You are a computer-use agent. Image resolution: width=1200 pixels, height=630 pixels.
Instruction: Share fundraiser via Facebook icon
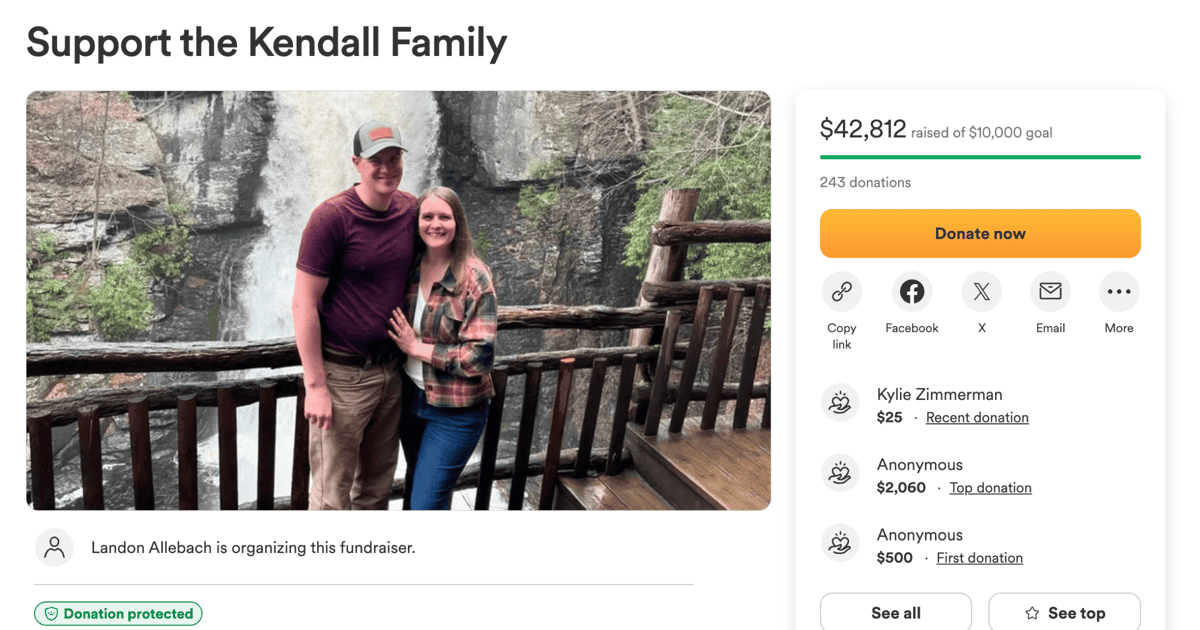pos(911,292)
